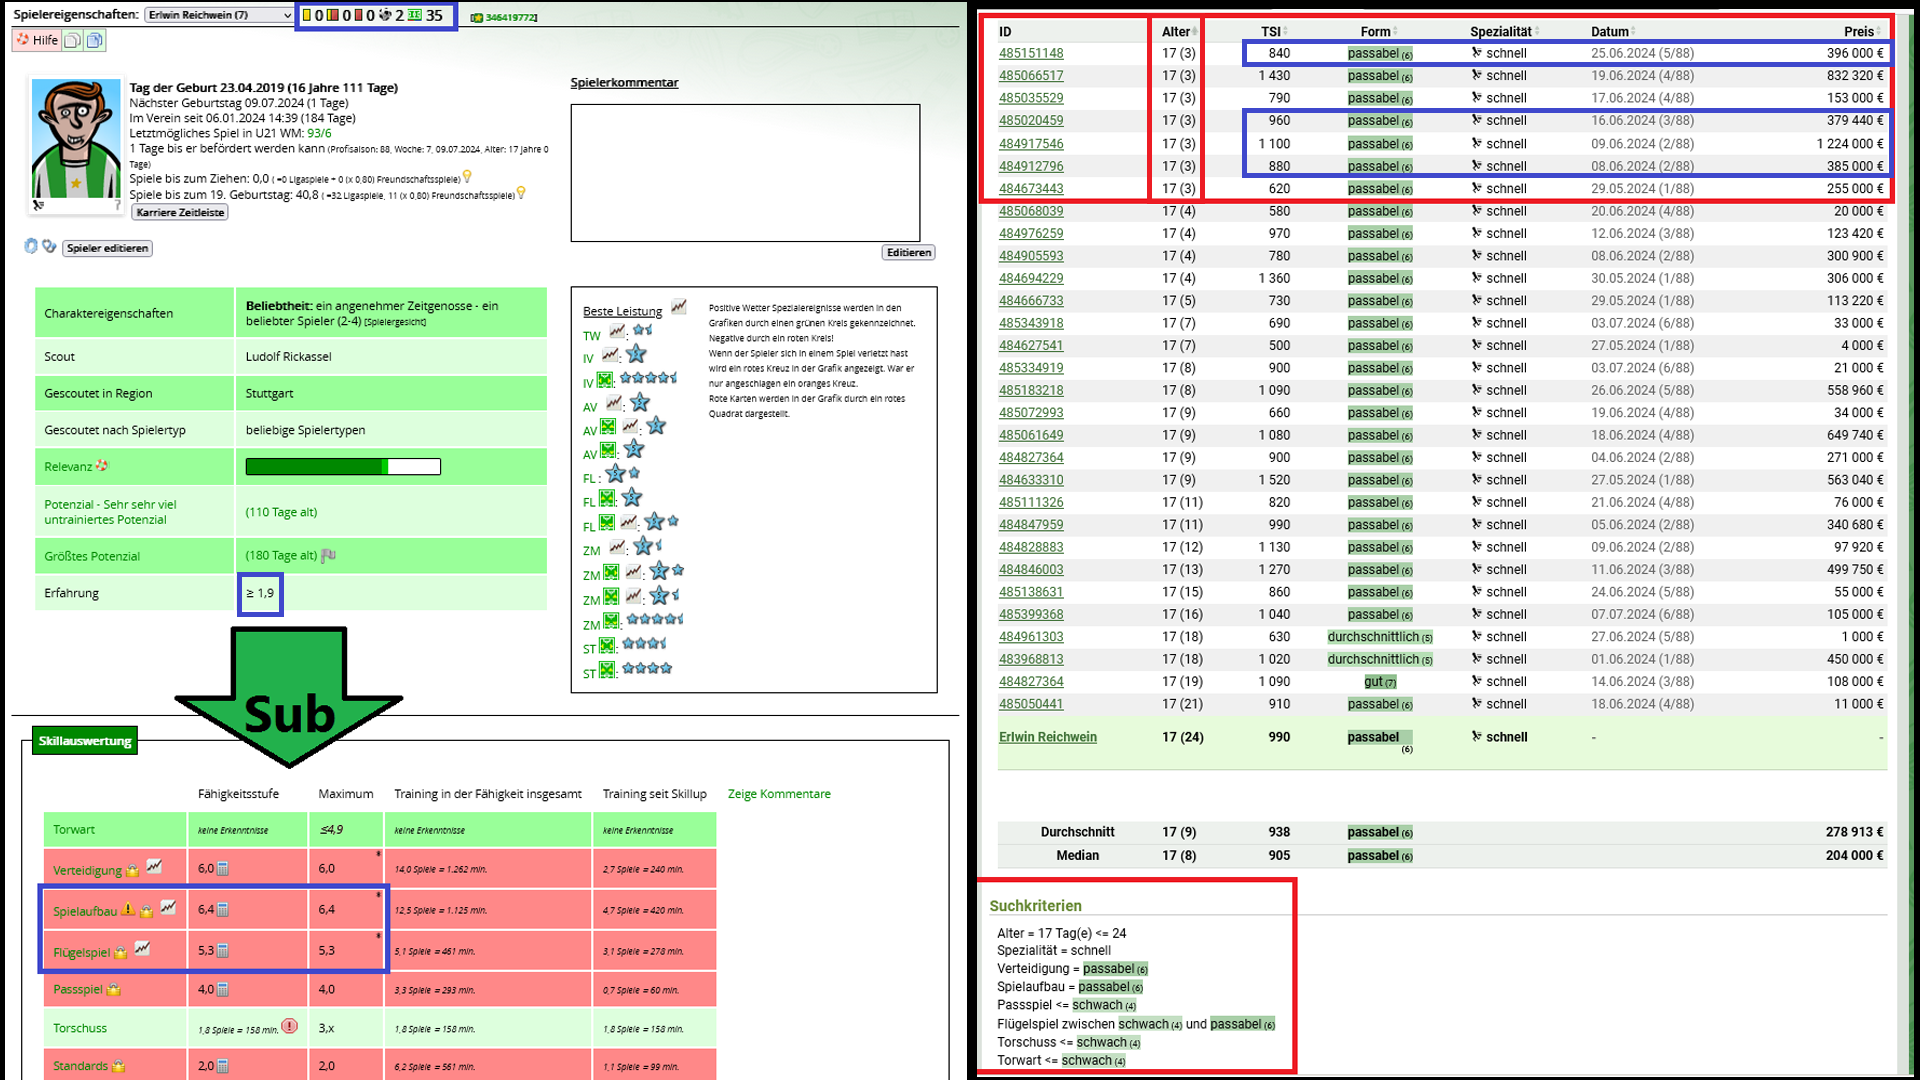Viewport: 1920px width, 1080px height.
Task: Click warning triangle icon next to Spielaufbau
Action: 128,909
